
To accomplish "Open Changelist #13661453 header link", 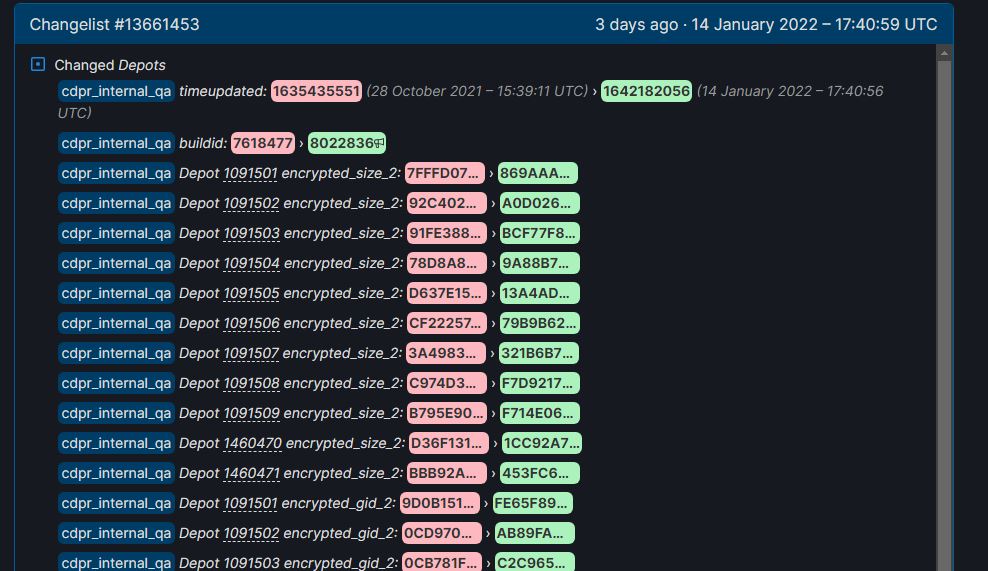I will (114, 25).
